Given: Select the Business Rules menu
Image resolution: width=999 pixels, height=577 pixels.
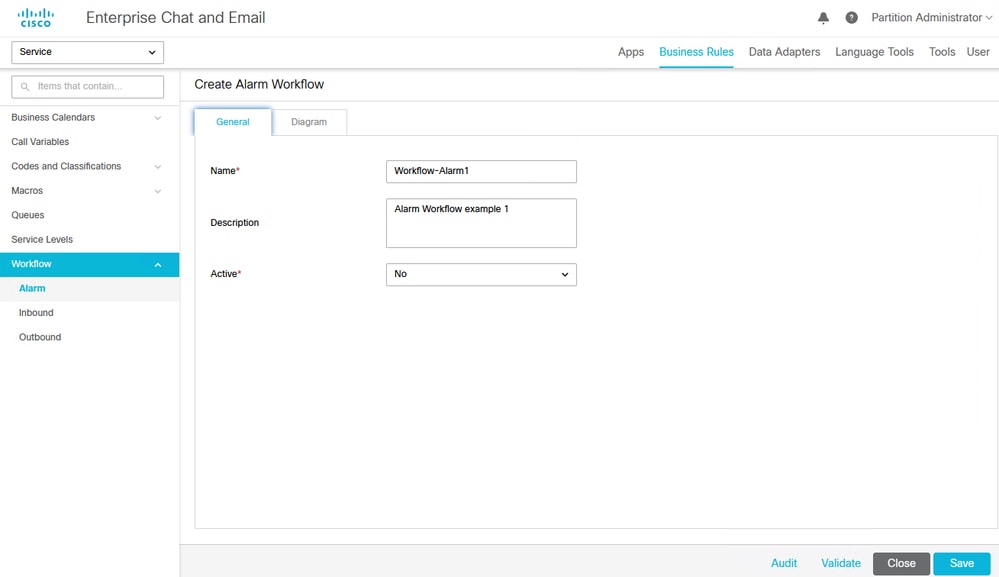Looking at the screenshot, I should [696, 52].
